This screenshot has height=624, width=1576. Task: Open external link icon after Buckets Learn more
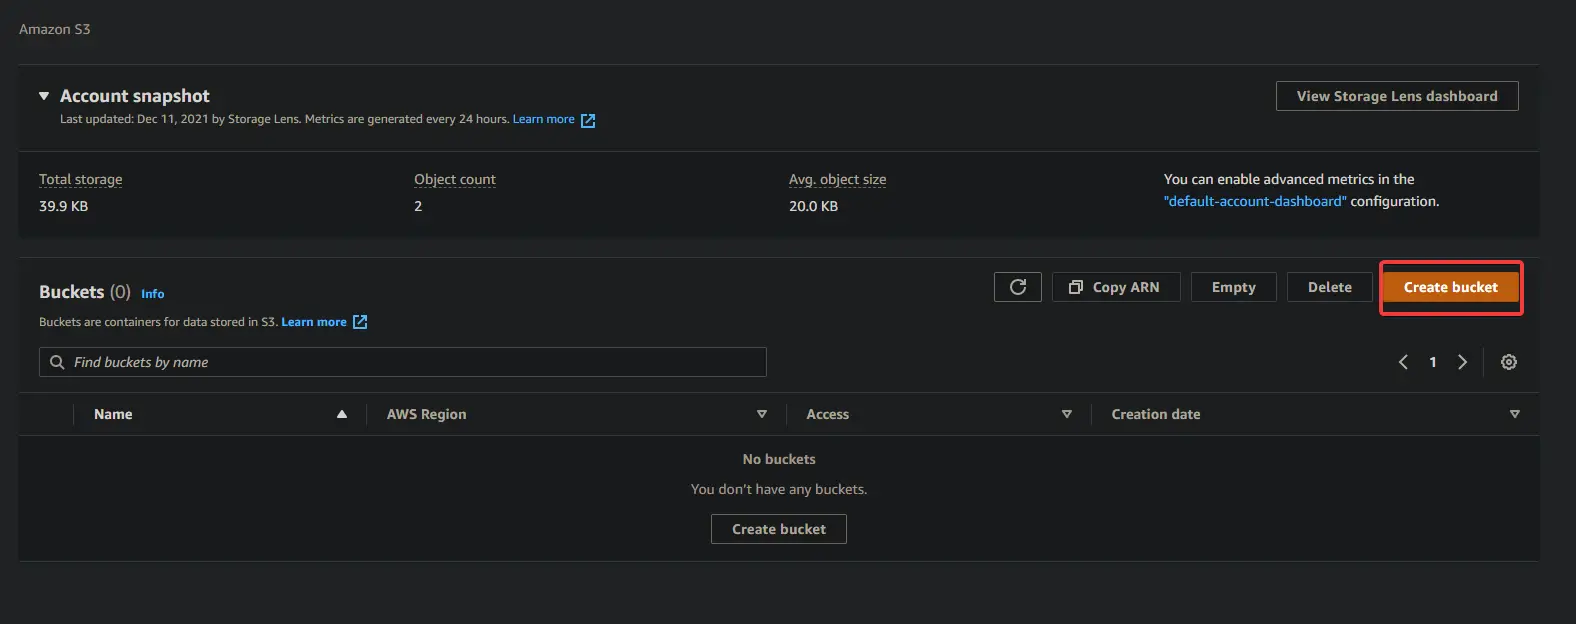pos(360,322)
